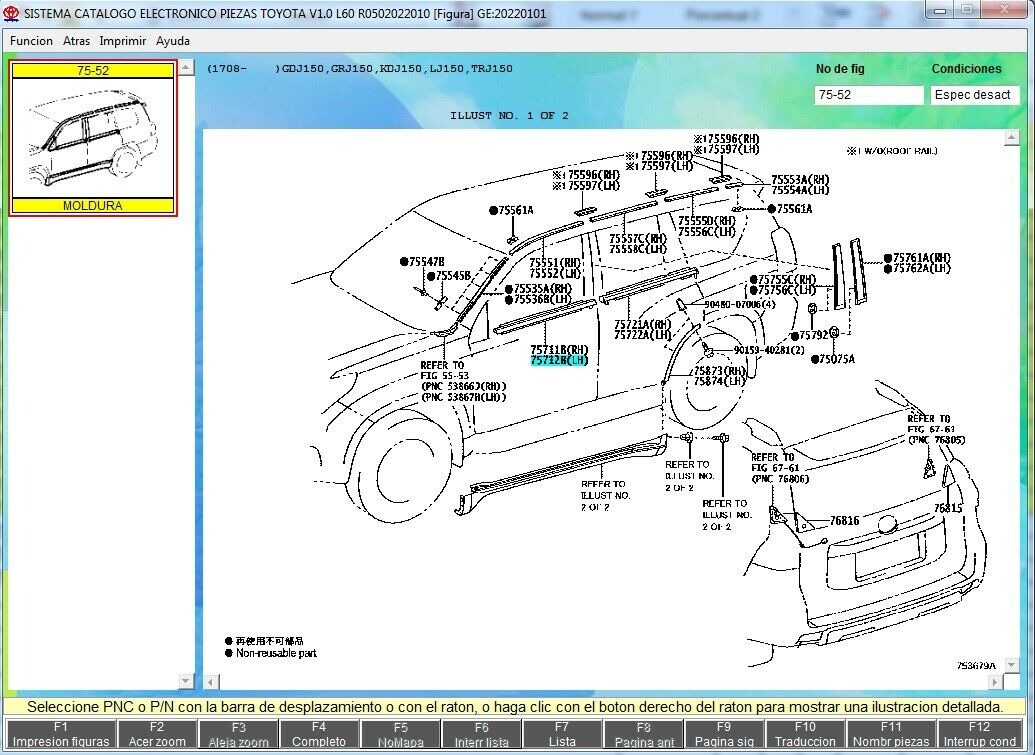
Task: Open the Funcion menu
Action: (31, 41)
